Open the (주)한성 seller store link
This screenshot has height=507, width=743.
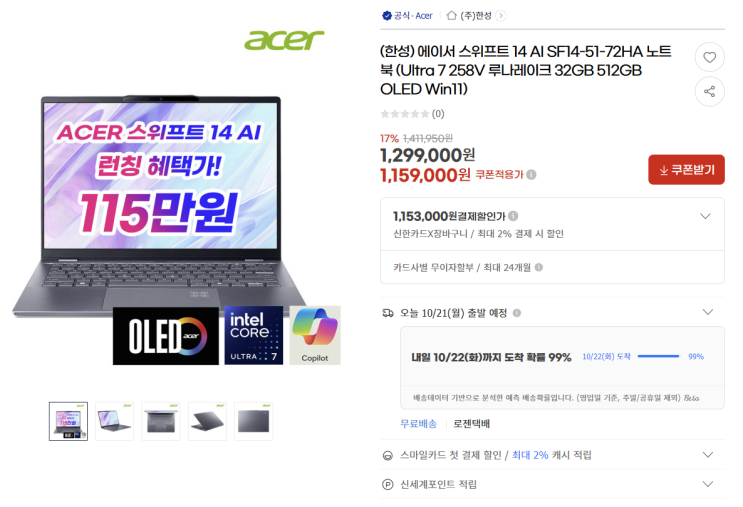[476, 16]
